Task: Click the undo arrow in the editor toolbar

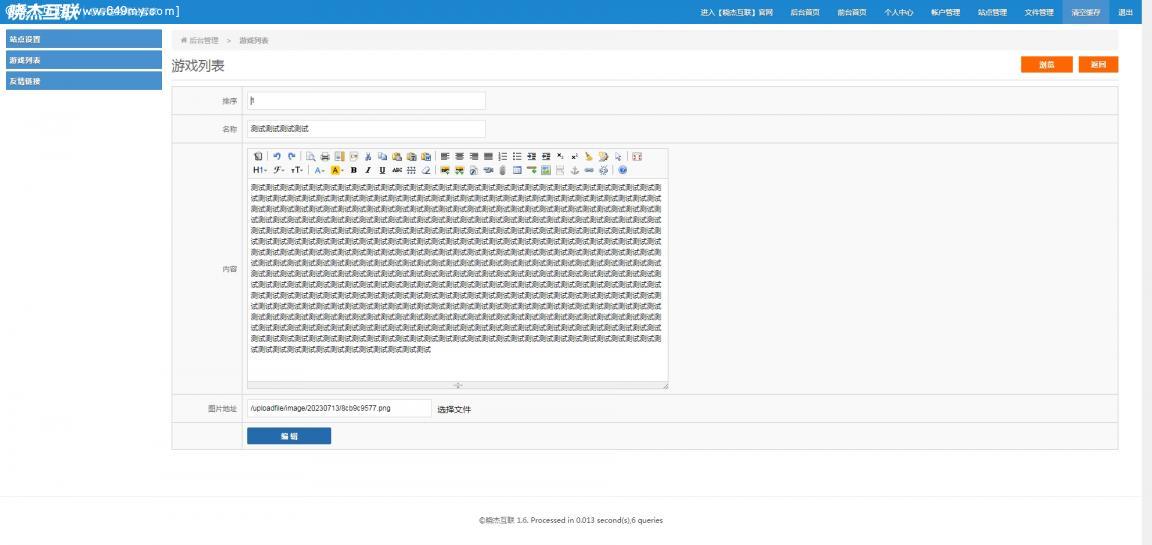Action: tap(277, 156)
